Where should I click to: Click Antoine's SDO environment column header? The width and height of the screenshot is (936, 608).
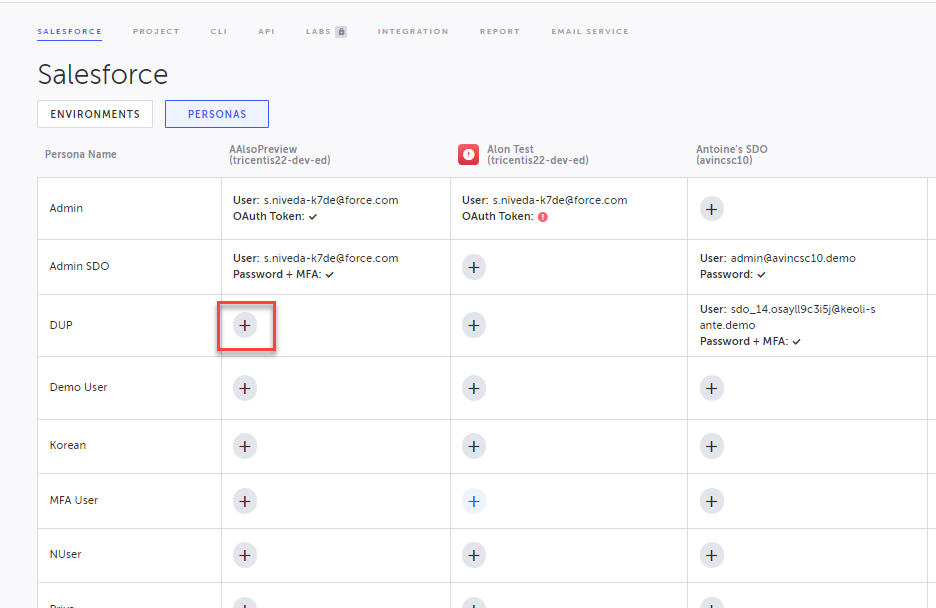[731, 154]
